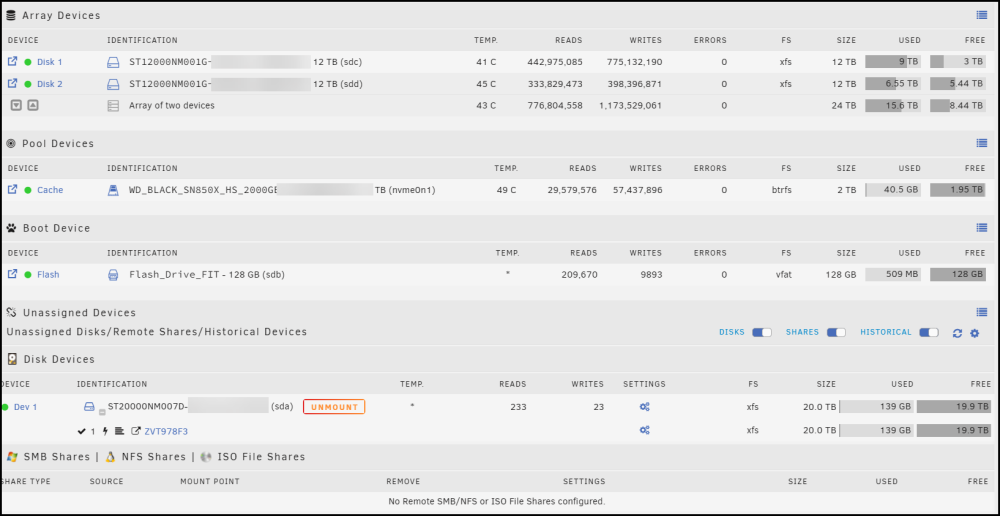
Task: Open the ZVT978F3 partition link
Action: click(x=166, y=432)
